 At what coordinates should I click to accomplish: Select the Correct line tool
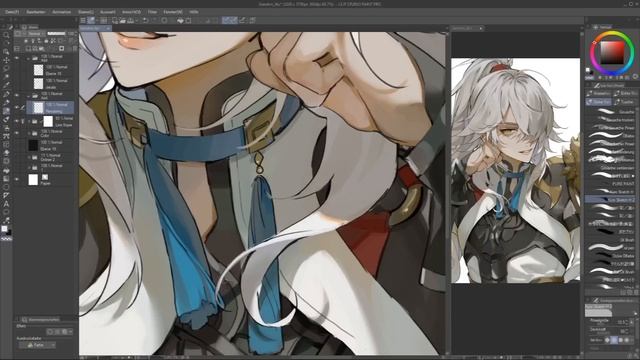coord(6,221)
